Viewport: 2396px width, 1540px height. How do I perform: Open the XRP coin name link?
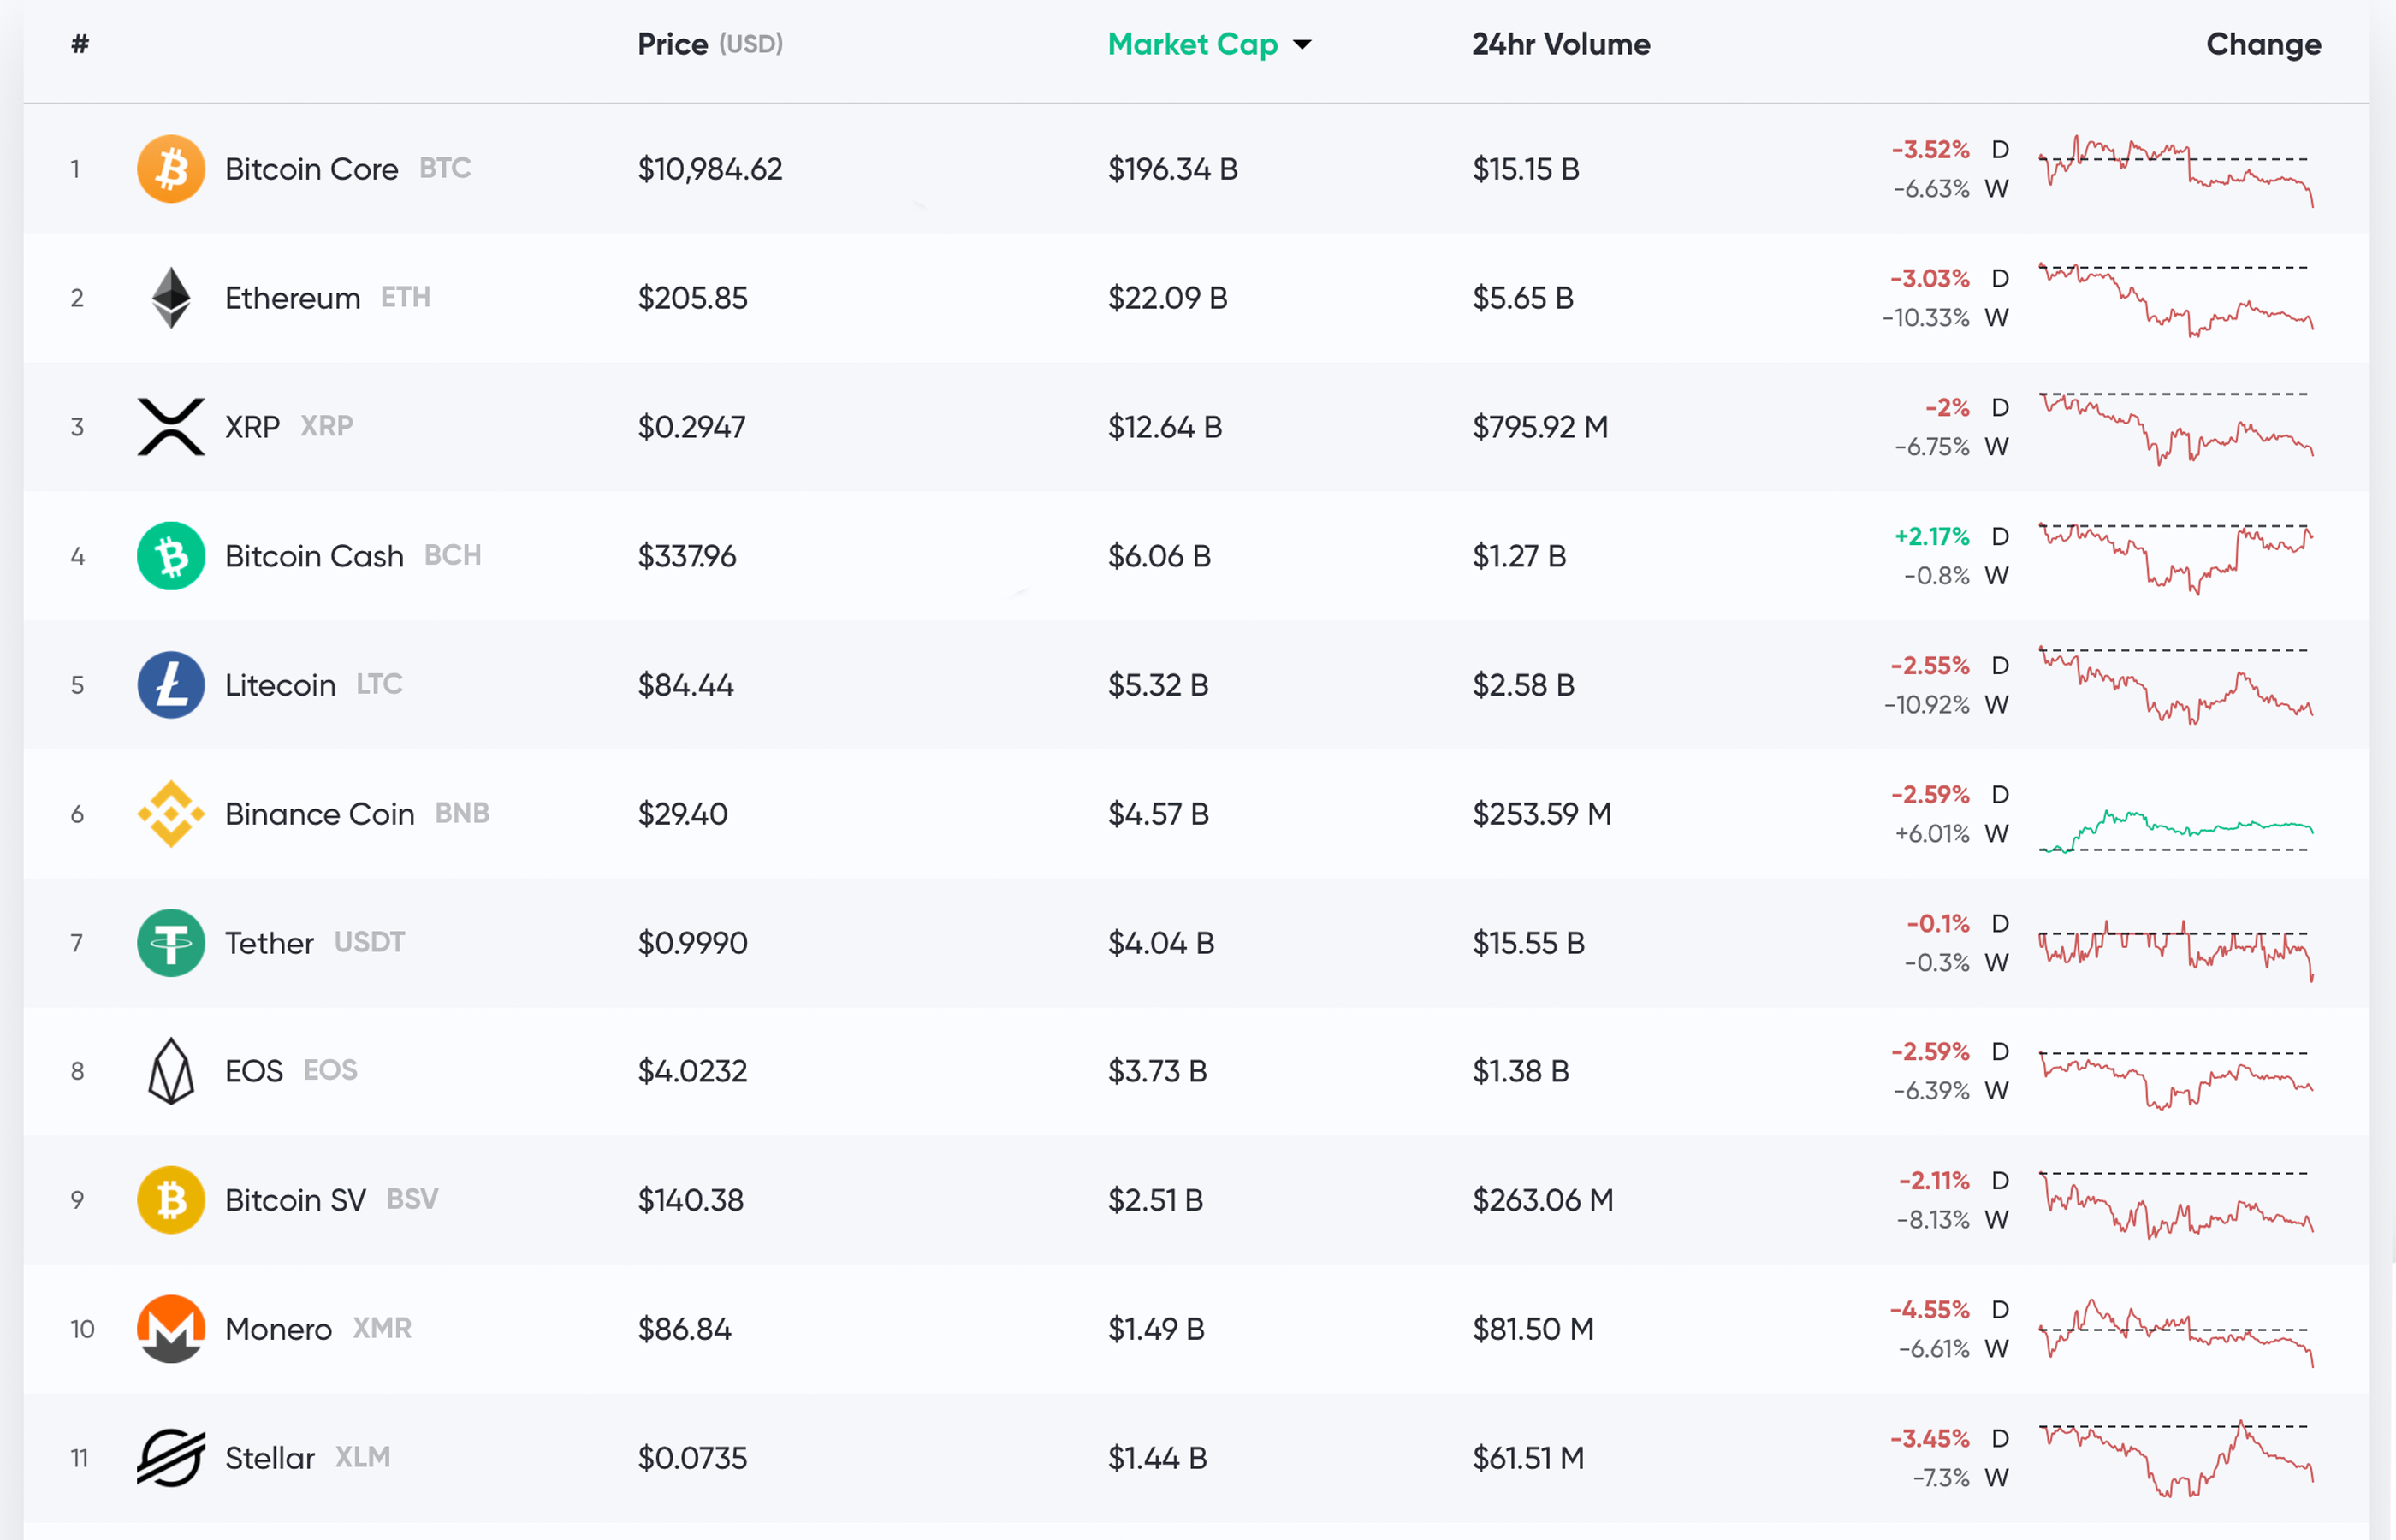(x=252, y=427)
